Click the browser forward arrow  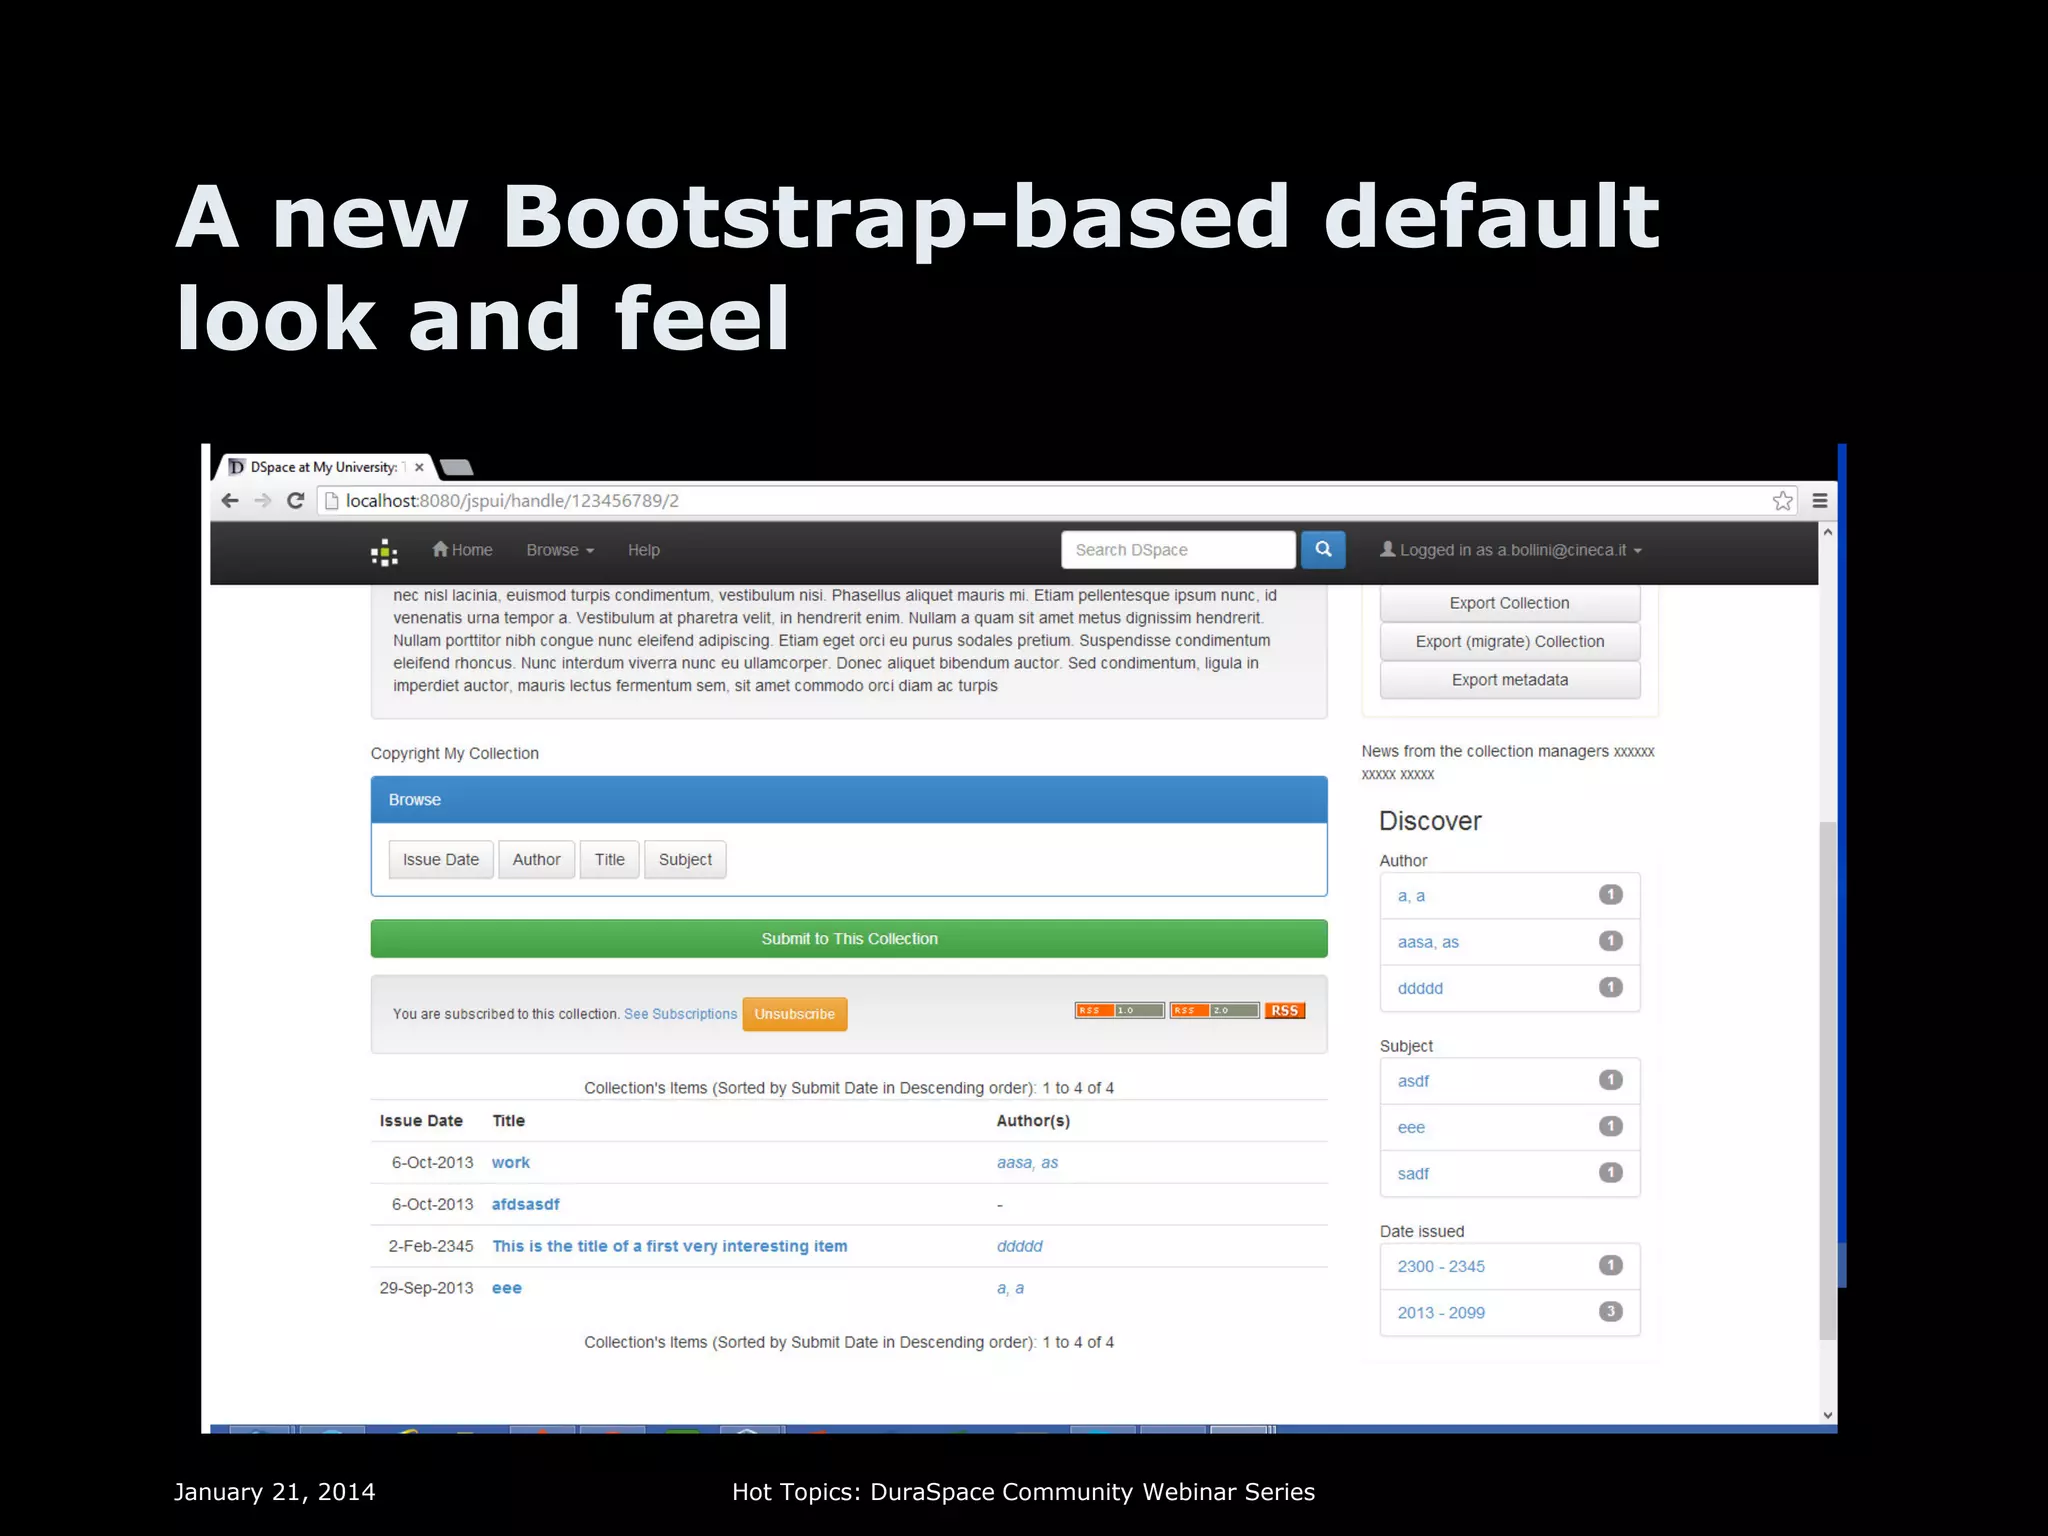[263, 501]
